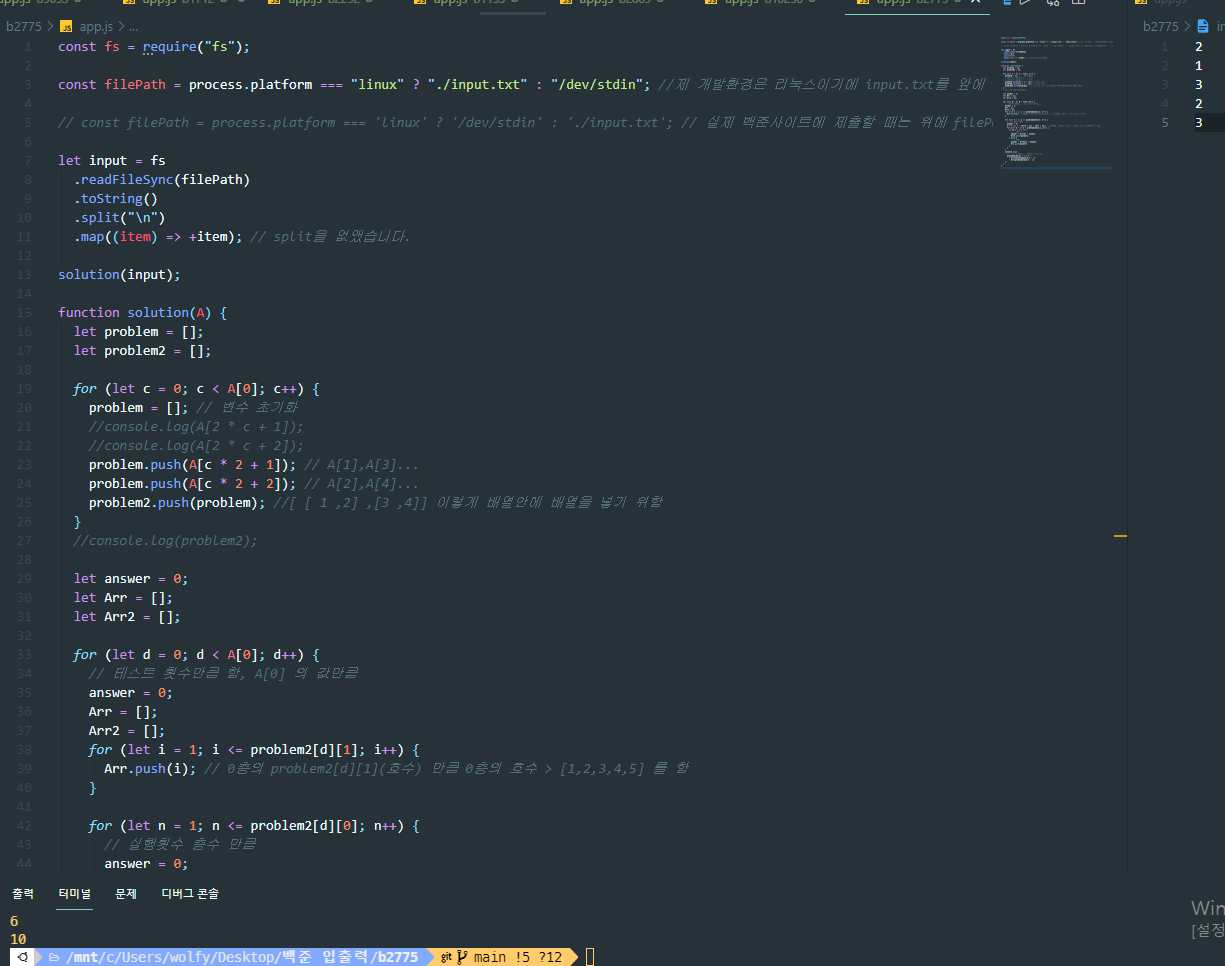
Task: Click the 'let problem2 = [];' line
Action: pos(142,350)
